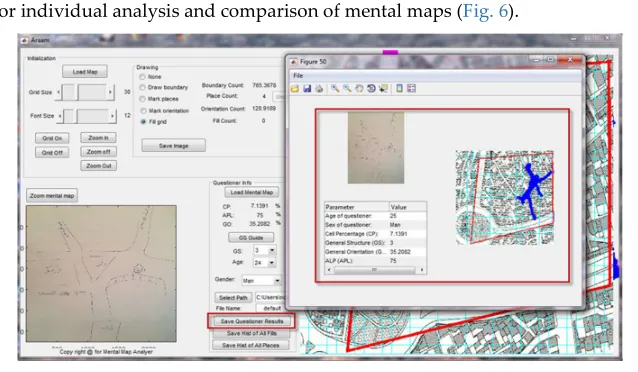Click the Orientation Count value 128.9189
This screenshot has height=372, width=638.
pos(264,108)
